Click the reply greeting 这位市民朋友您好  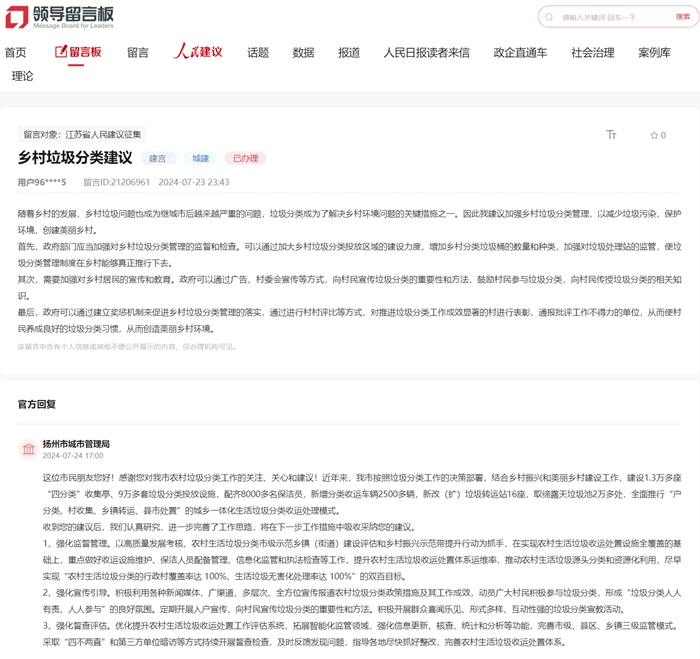[362, 494]
